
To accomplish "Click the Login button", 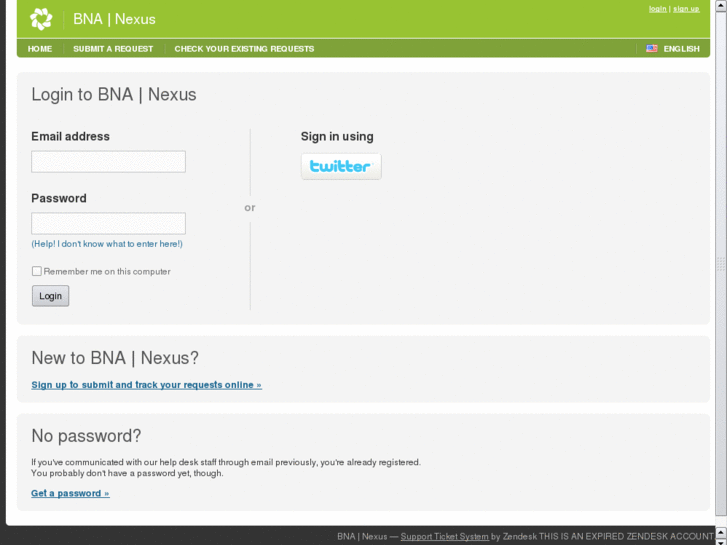I will (51, 296).
